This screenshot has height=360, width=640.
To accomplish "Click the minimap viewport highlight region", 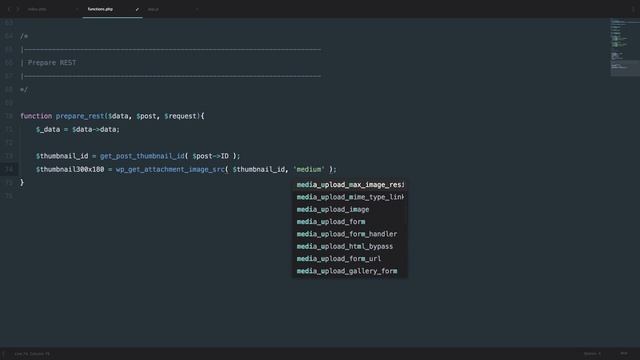I will [625, 68].
